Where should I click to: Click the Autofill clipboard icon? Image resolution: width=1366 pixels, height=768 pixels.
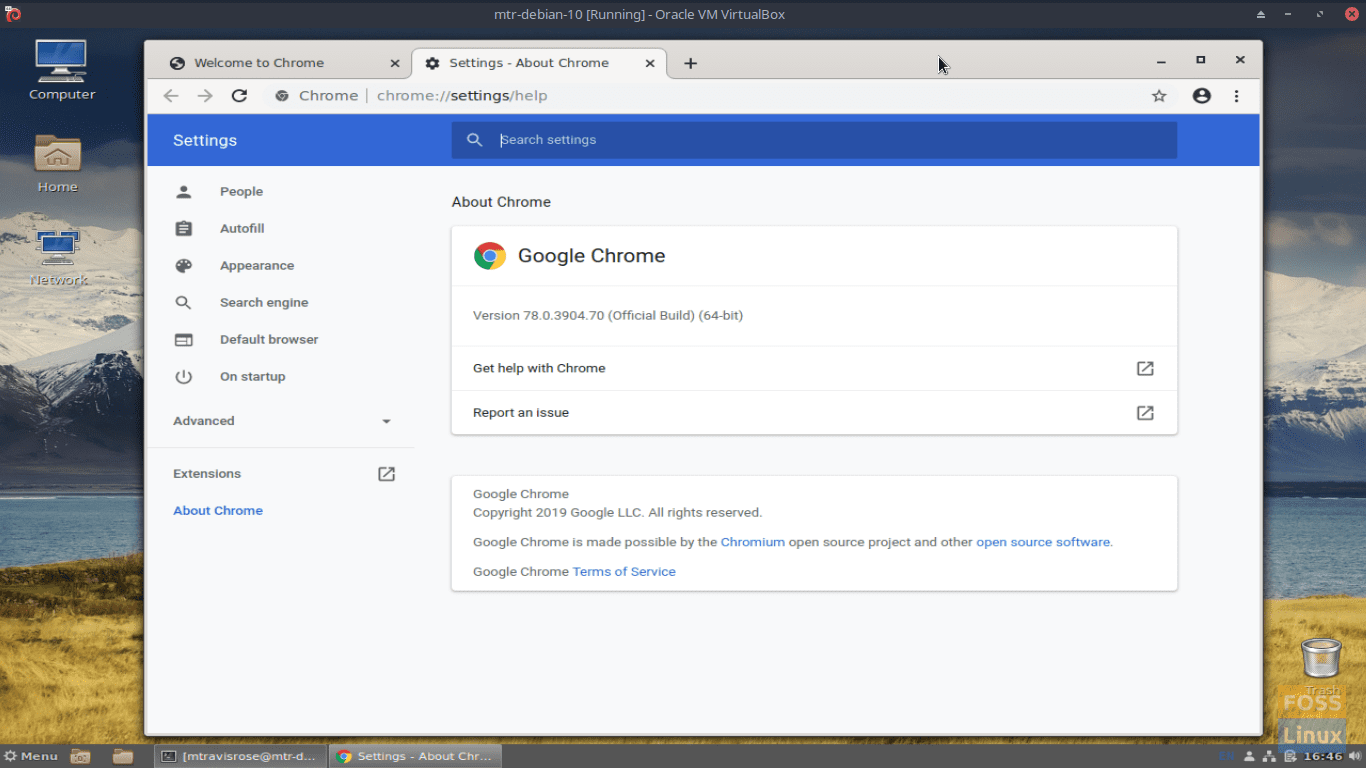(183, 229)
